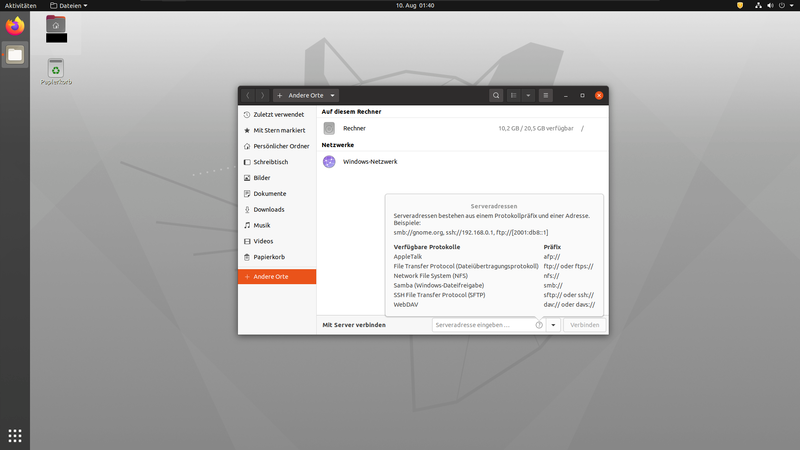This screenshot has width=800, height=450.
Task: Go forward with the right arrow button
Action: click(x=262, y=95)
